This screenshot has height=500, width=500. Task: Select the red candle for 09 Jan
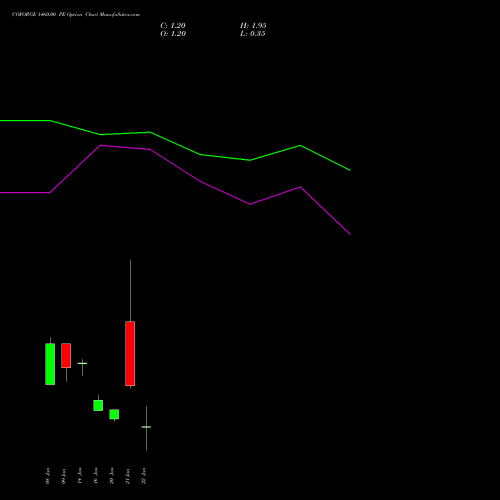click(66, 356)
